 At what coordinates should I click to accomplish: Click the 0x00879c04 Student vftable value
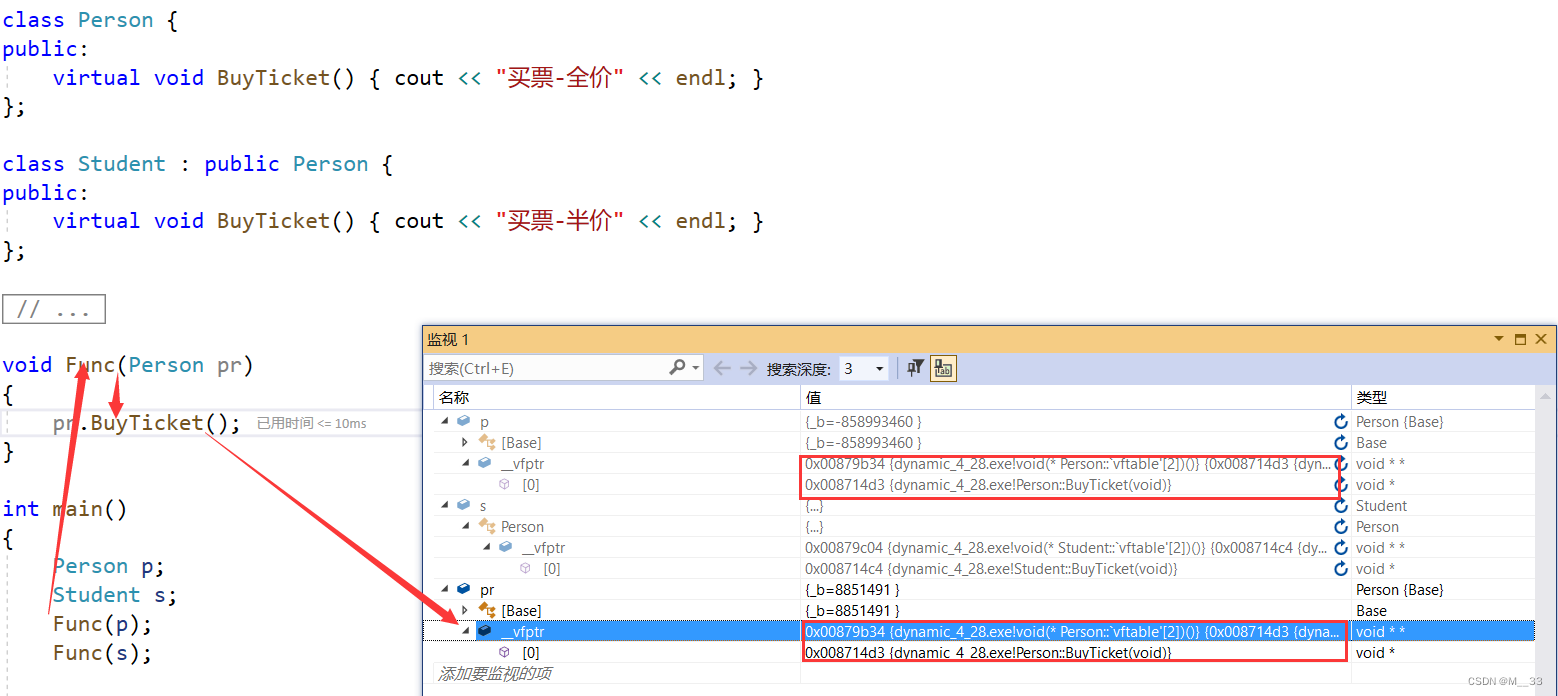pyautogui.click(x=1067, y=548)
